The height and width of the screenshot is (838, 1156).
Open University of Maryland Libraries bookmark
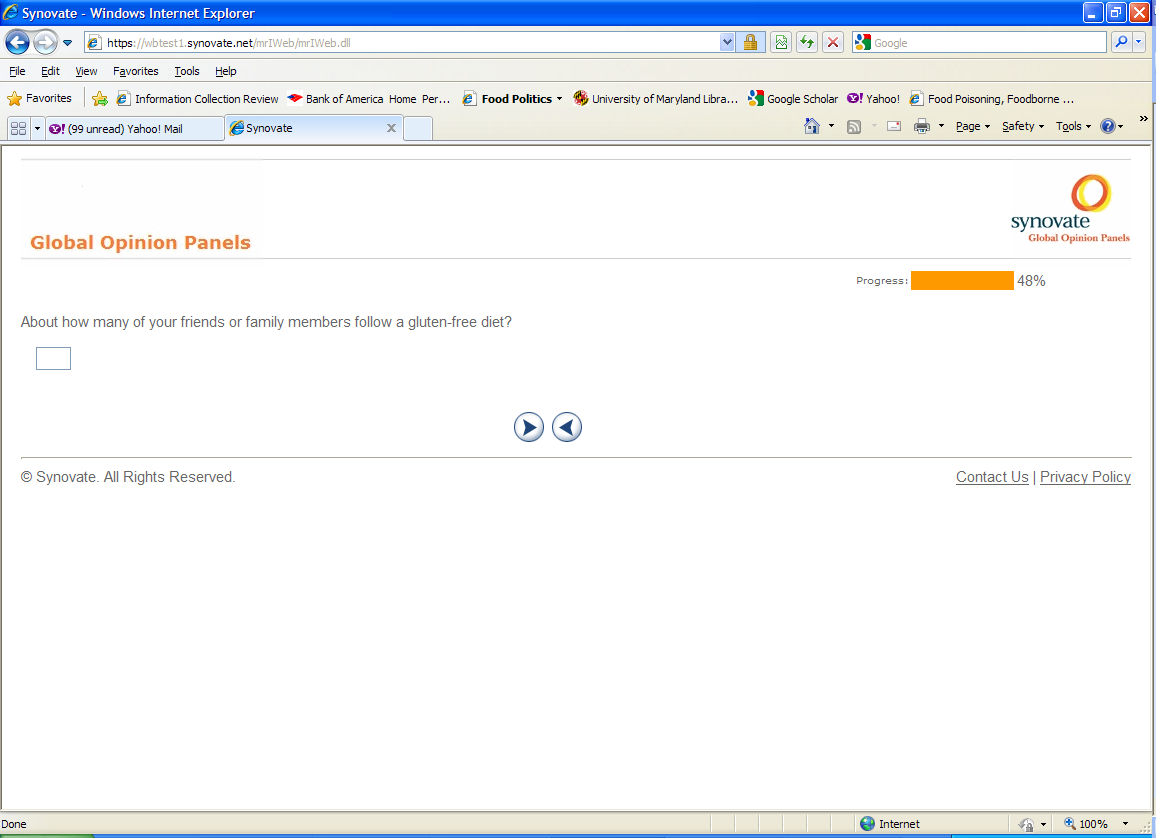tap(655, 99)
